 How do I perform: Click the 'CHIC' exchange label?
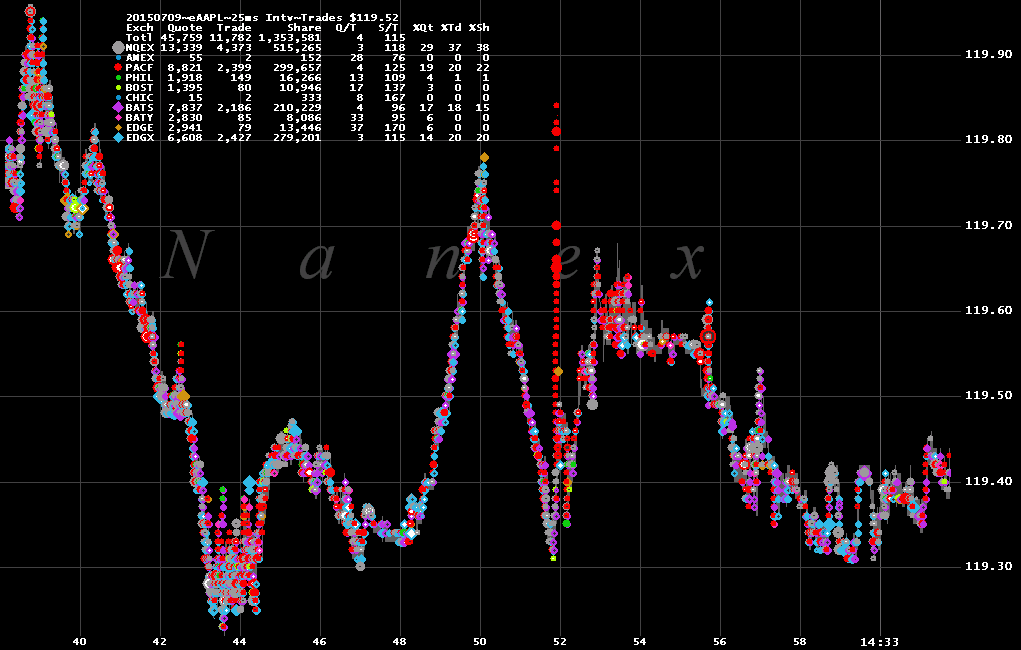pyautogui.click(x=139, y=98)
